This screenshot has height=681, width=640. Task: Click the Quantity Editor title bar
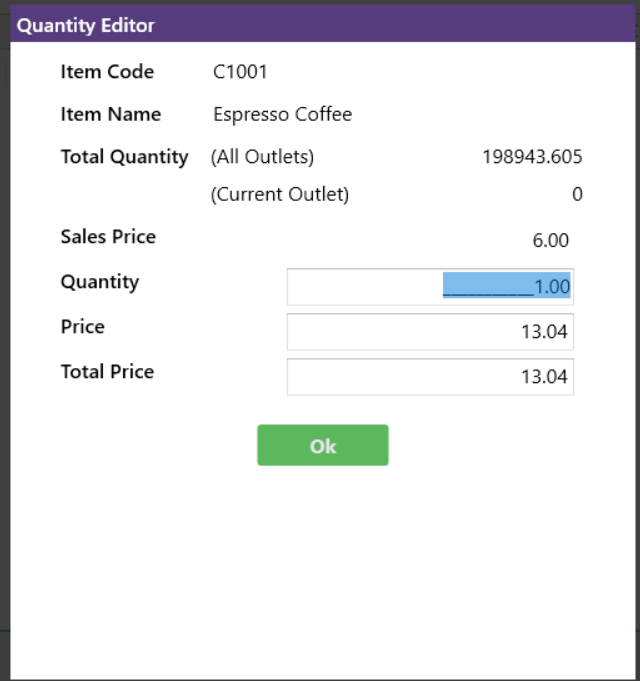click(323, 25)
